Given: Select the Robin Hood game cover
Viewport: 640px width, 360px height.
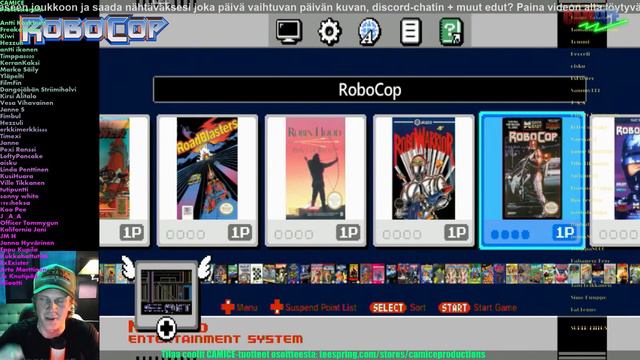Looking at the screenshot, I should 316,168.
